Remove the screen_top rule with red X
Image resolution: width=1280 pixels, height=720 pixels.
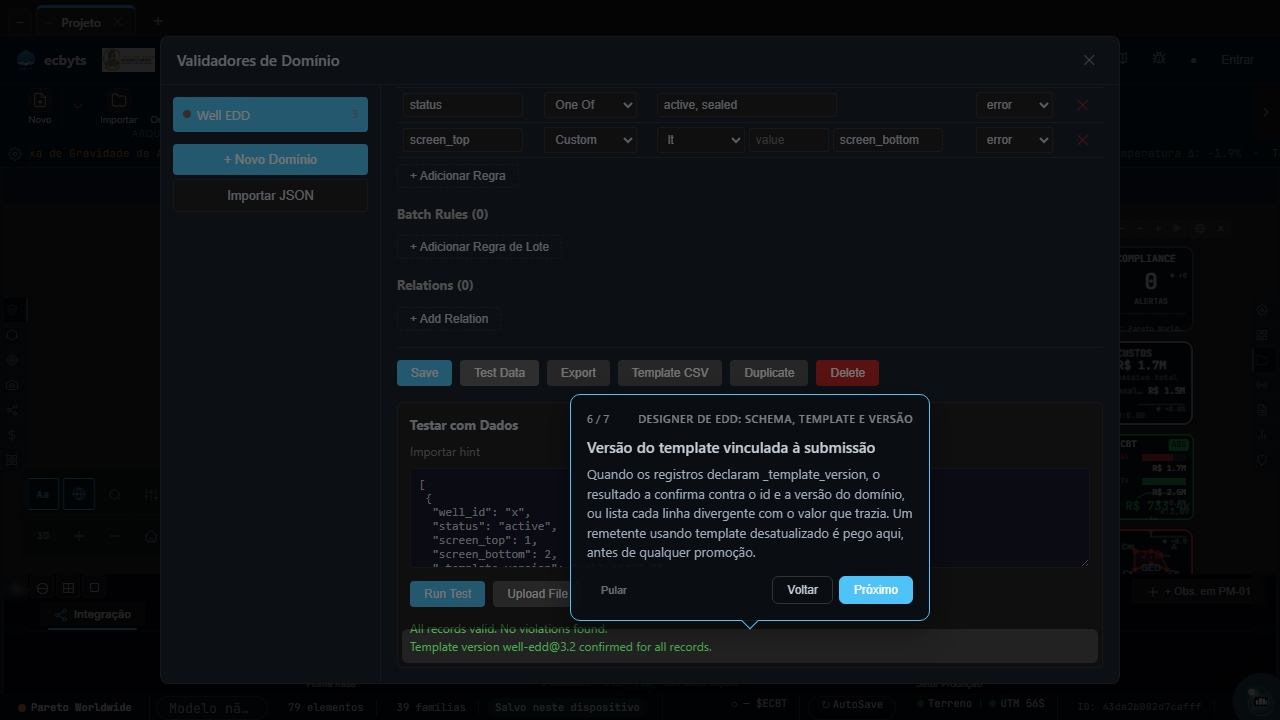(x=1082, y=140)
